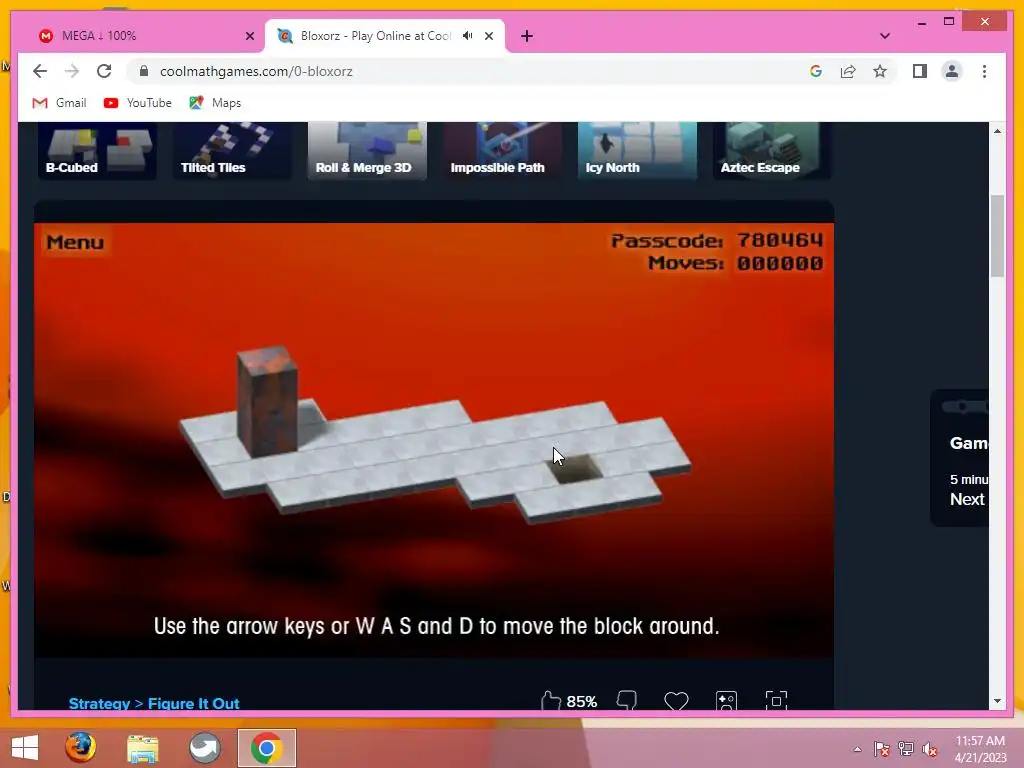The image size is (1024, 768).
Task: Click the volume icon in the tray
Action: click(930, 749)
